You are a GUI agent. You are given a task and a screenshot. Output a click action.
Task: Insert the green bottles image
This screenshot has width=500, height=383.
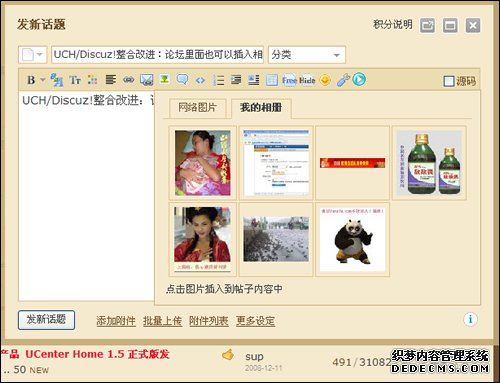pos(429,163)
